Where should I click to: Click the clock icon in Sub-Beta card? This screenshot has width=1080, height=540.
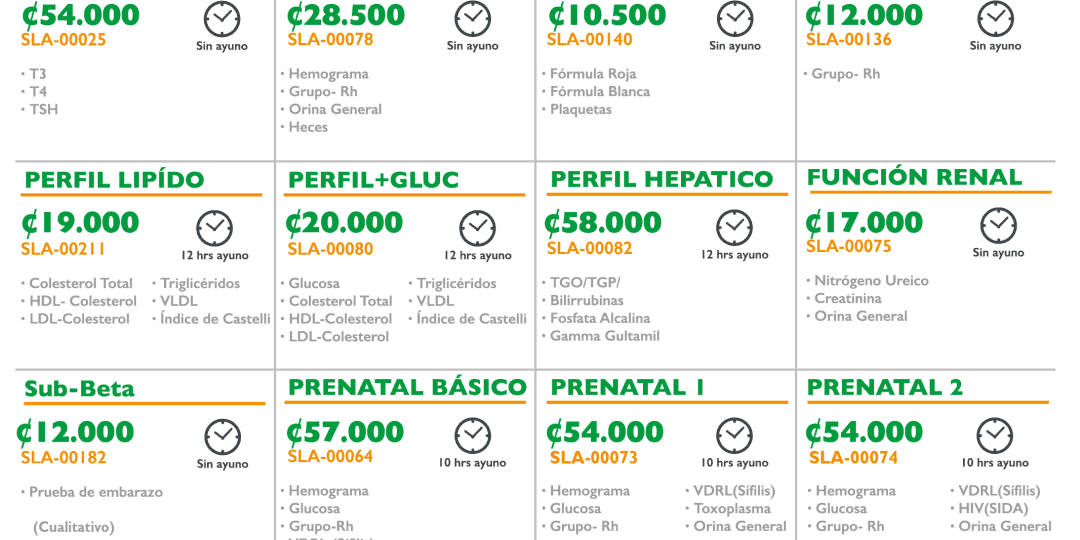[222, 437]
